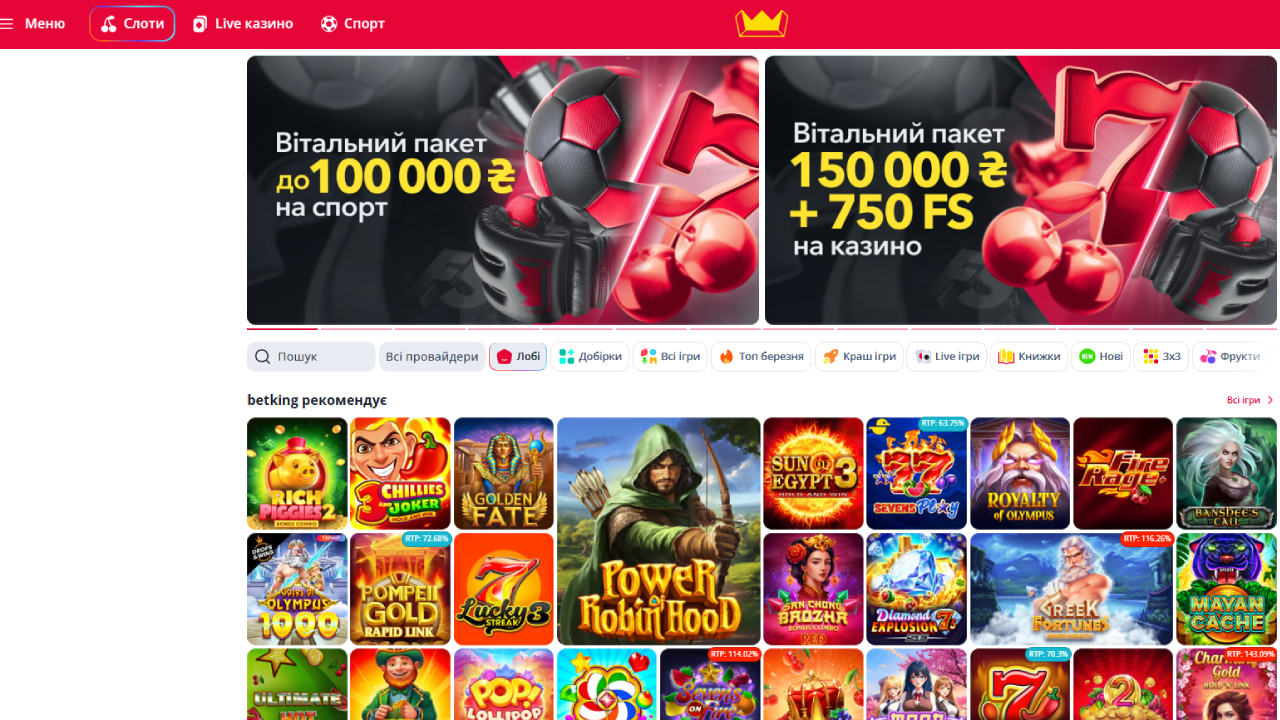
Task: Select the first banner carousel indicator
Action: [282, 329]
